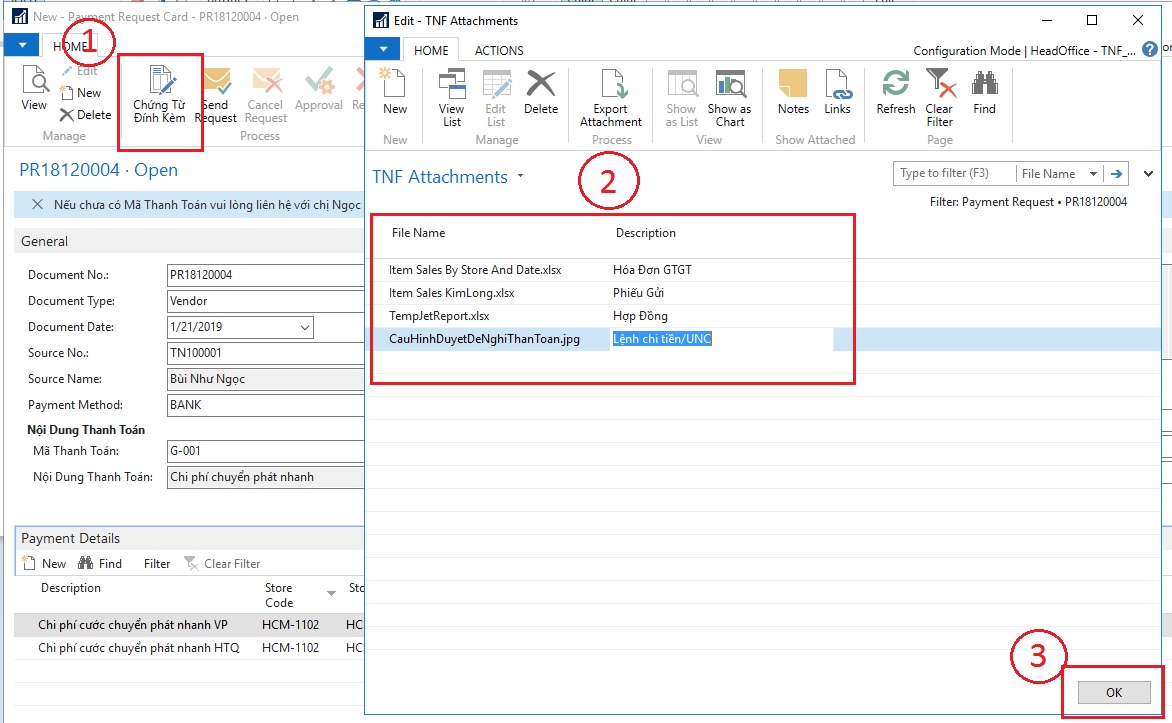Click Export Attachment icon
This screenshot has height=723, width=1172.
pyautogui.click(x=611, y=98)
